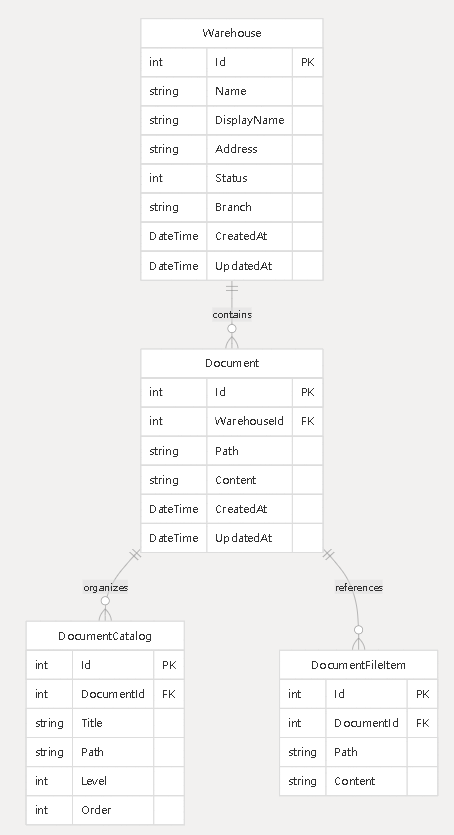
Task: Click the double-bar connector below Warehouse
Action: pyautogui.click(x=232, y=288)
